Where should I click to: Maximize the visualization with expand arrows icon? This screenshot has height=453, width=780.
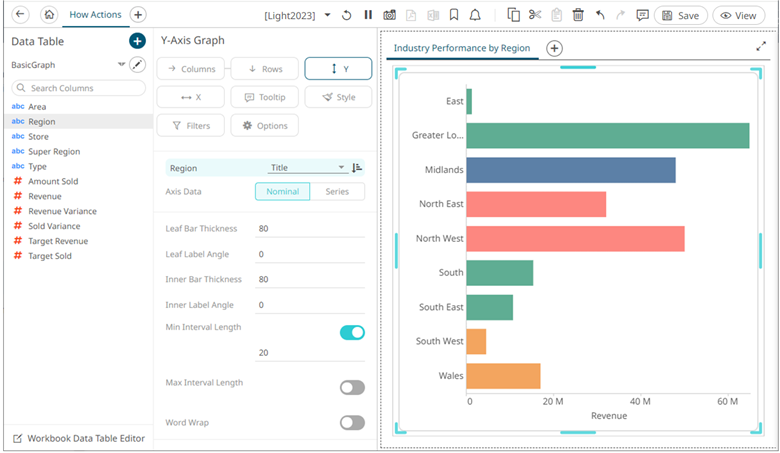coord(761,46)
